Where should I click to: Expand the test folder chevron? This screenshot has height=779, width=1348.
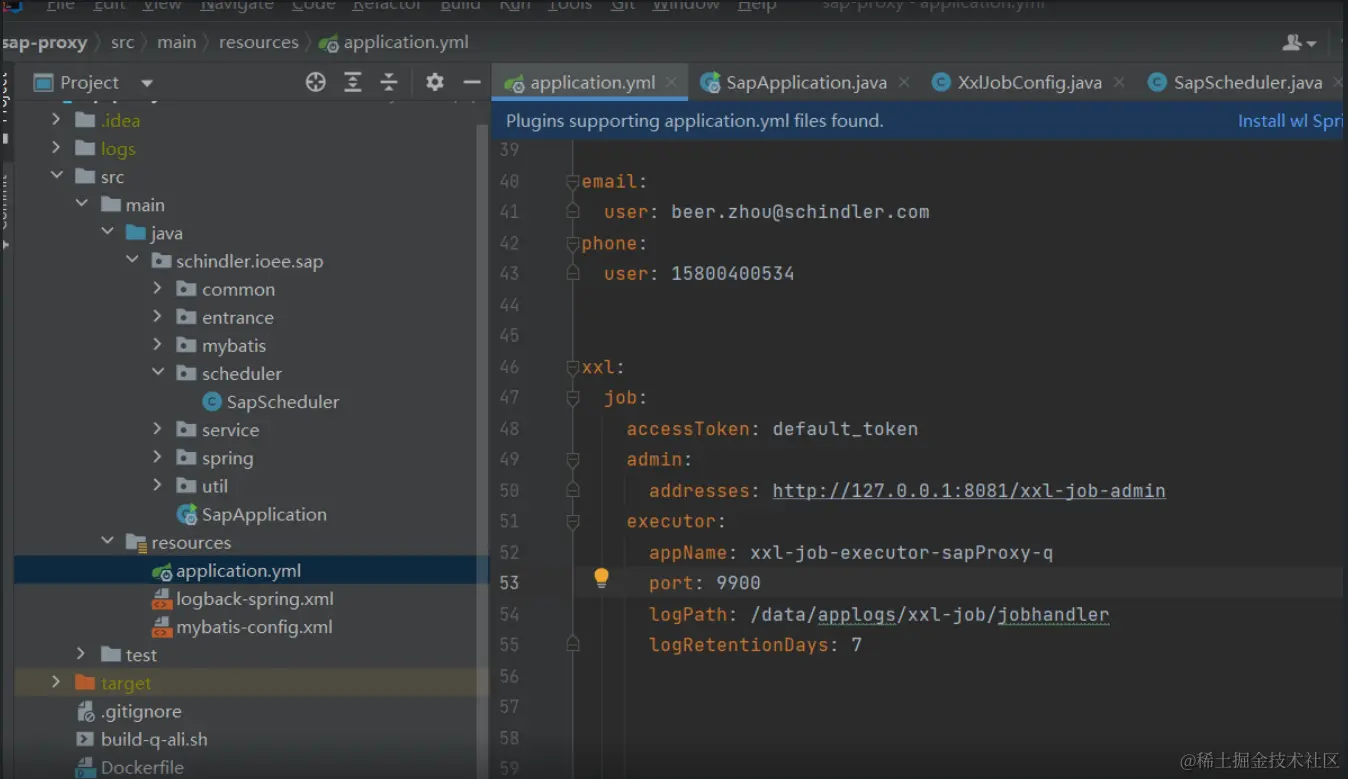pos(82,654)
